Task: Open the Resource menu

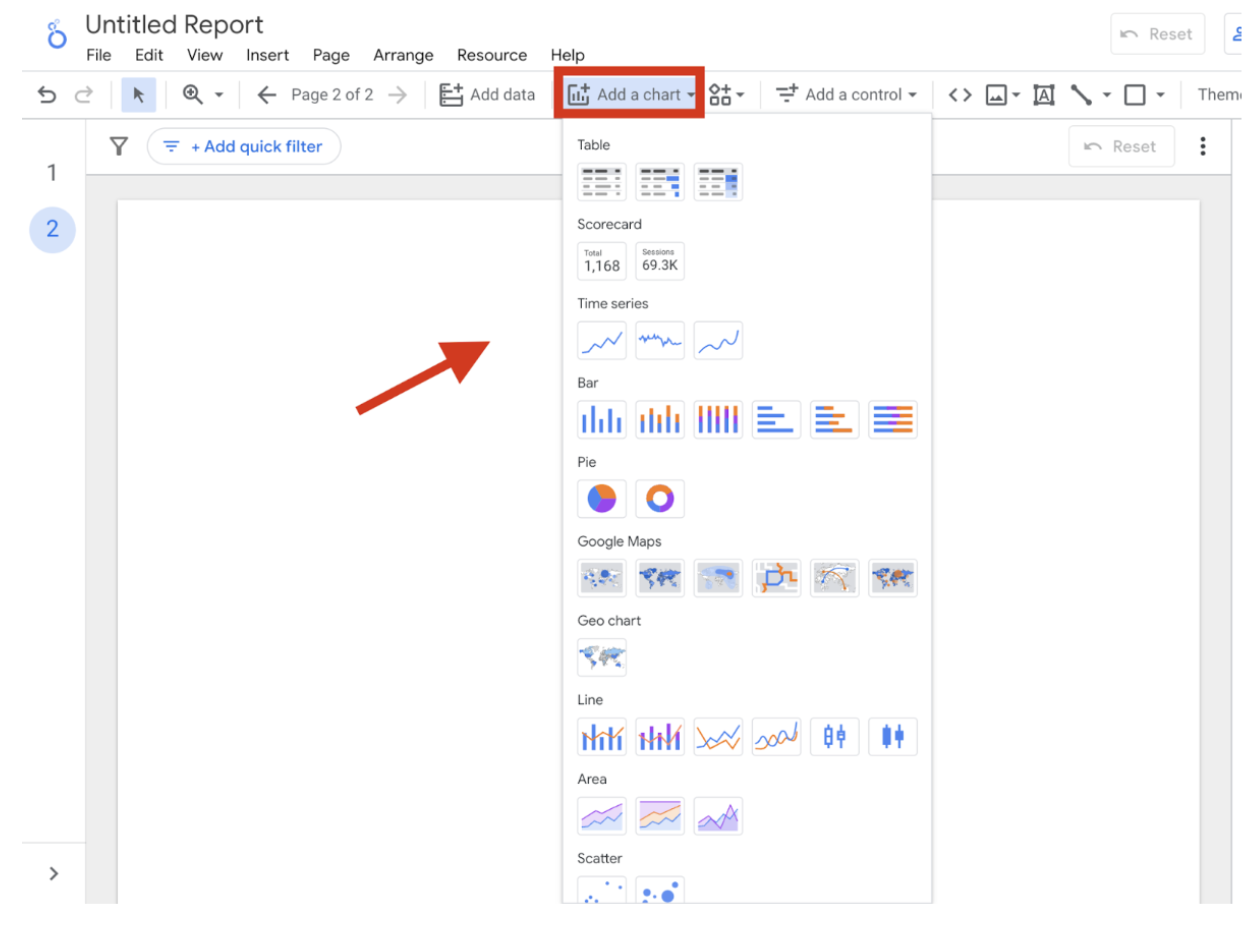Action: click(491, 55)
